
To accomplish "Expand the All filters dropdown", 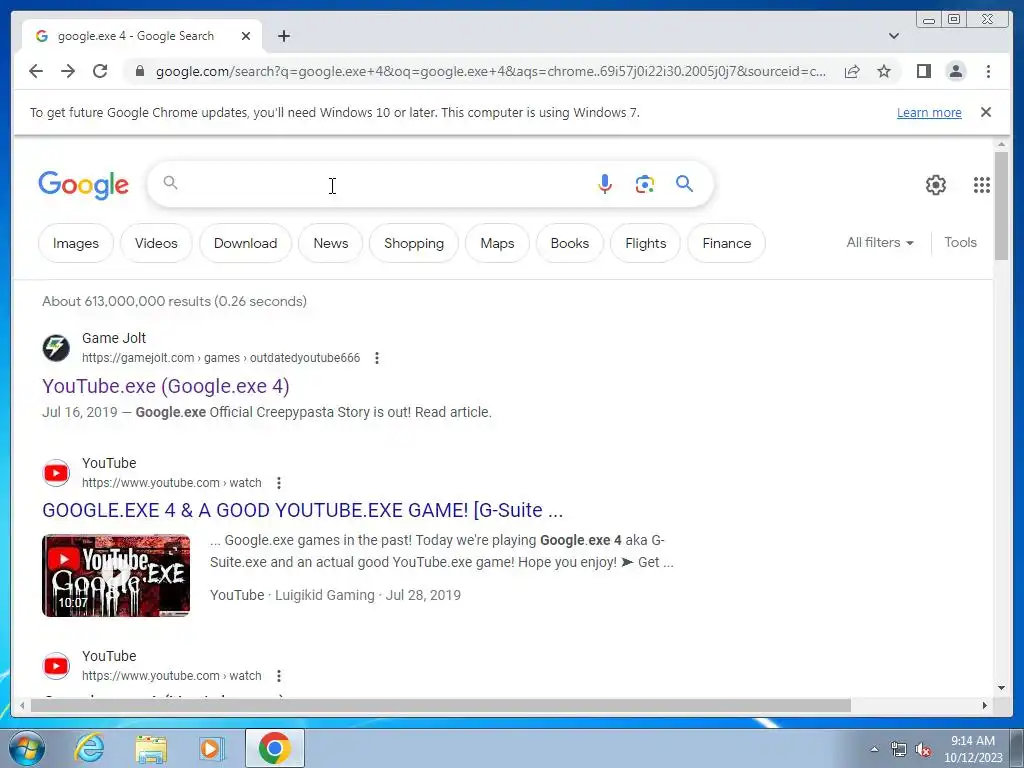I will coord(880,242).
